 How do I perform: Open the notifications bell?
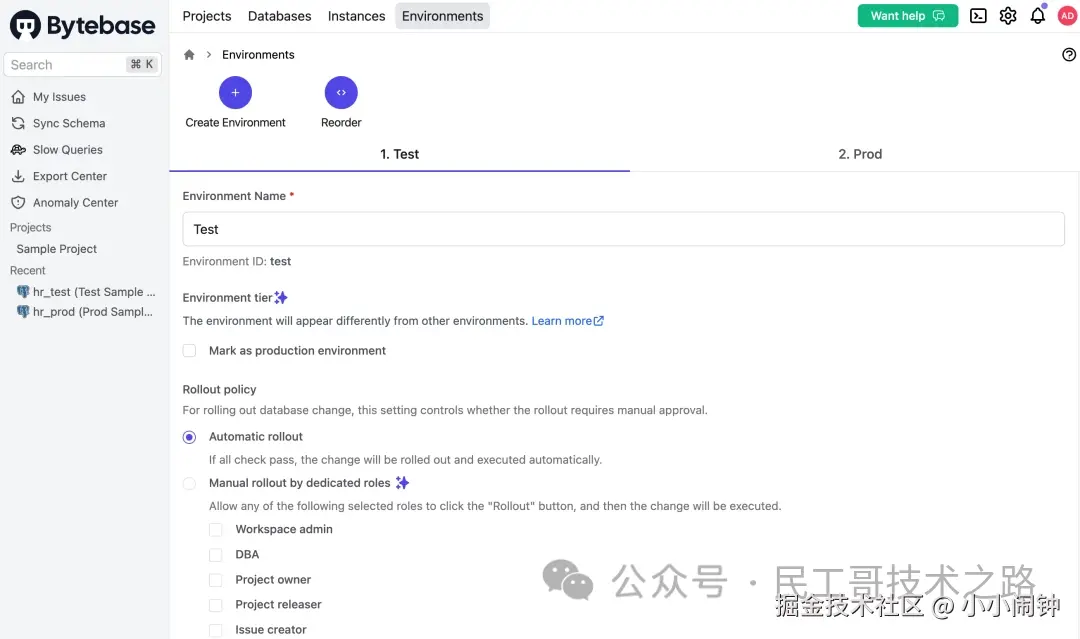tap(1038, 16)
